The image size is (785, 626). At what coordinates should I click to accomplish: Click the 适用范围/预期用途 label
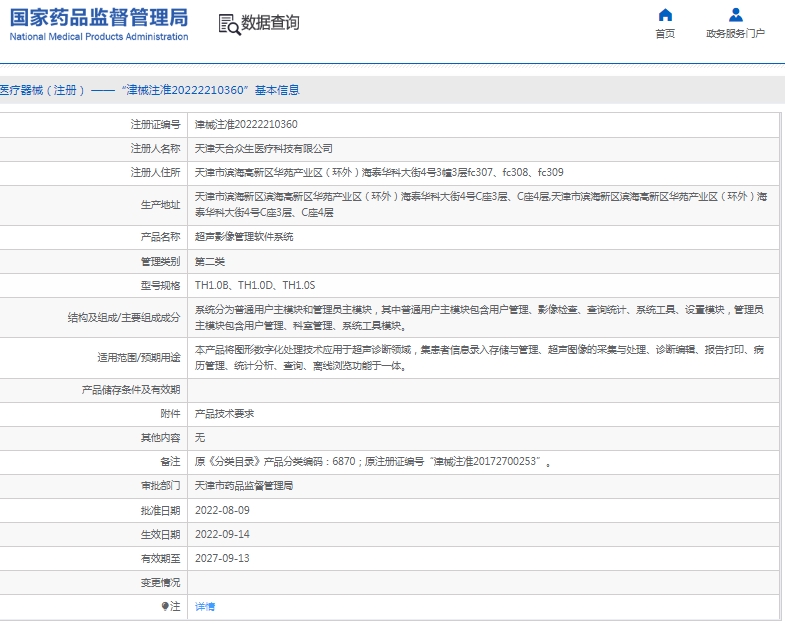click(x=139, y=358)
